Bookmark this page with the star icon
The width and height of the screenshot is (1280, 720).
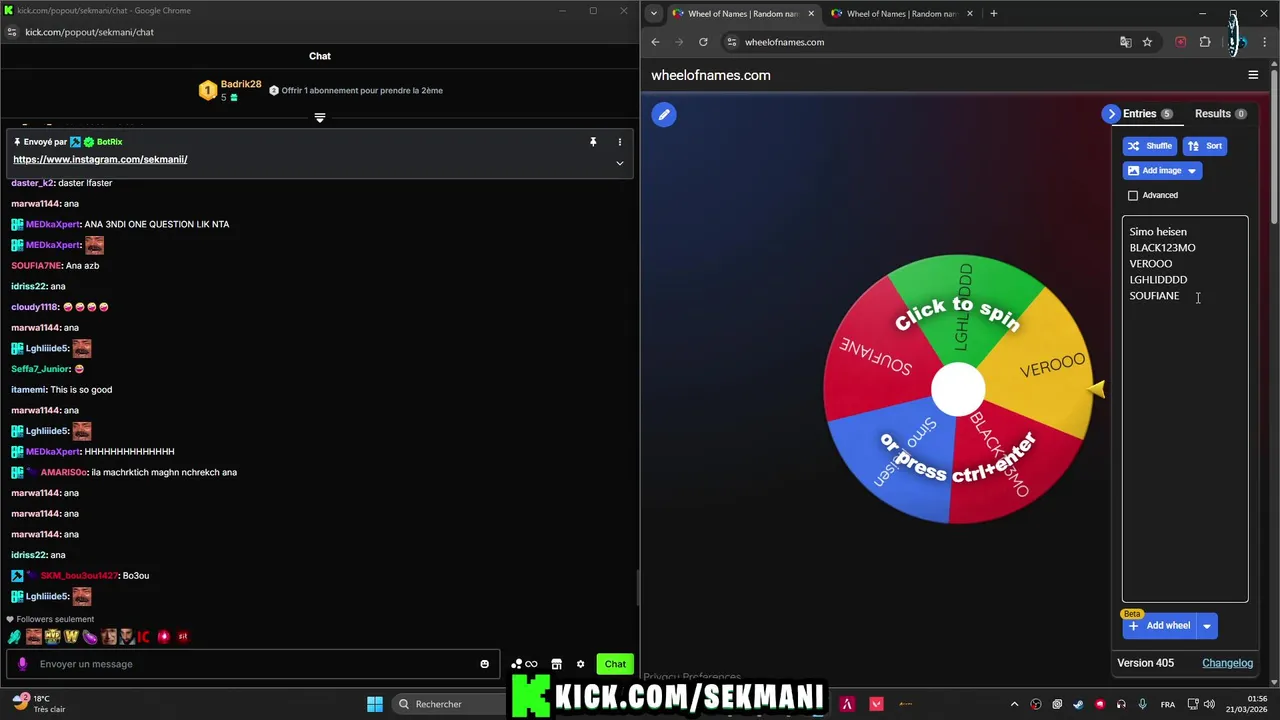tap(1147, 42)
